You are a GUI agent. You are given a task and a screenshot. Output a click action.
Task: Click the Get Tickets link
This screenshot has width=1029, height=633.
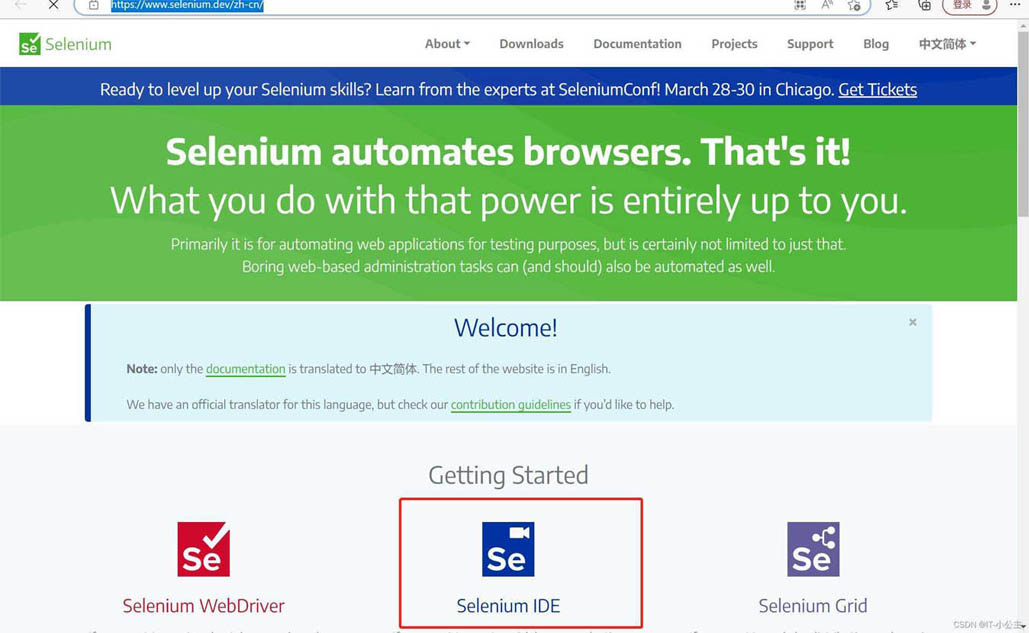click(x=877, y=89)
